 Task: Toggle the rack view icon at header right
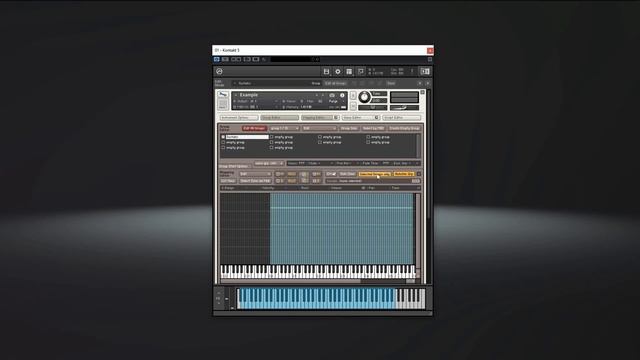pos(425,71)
